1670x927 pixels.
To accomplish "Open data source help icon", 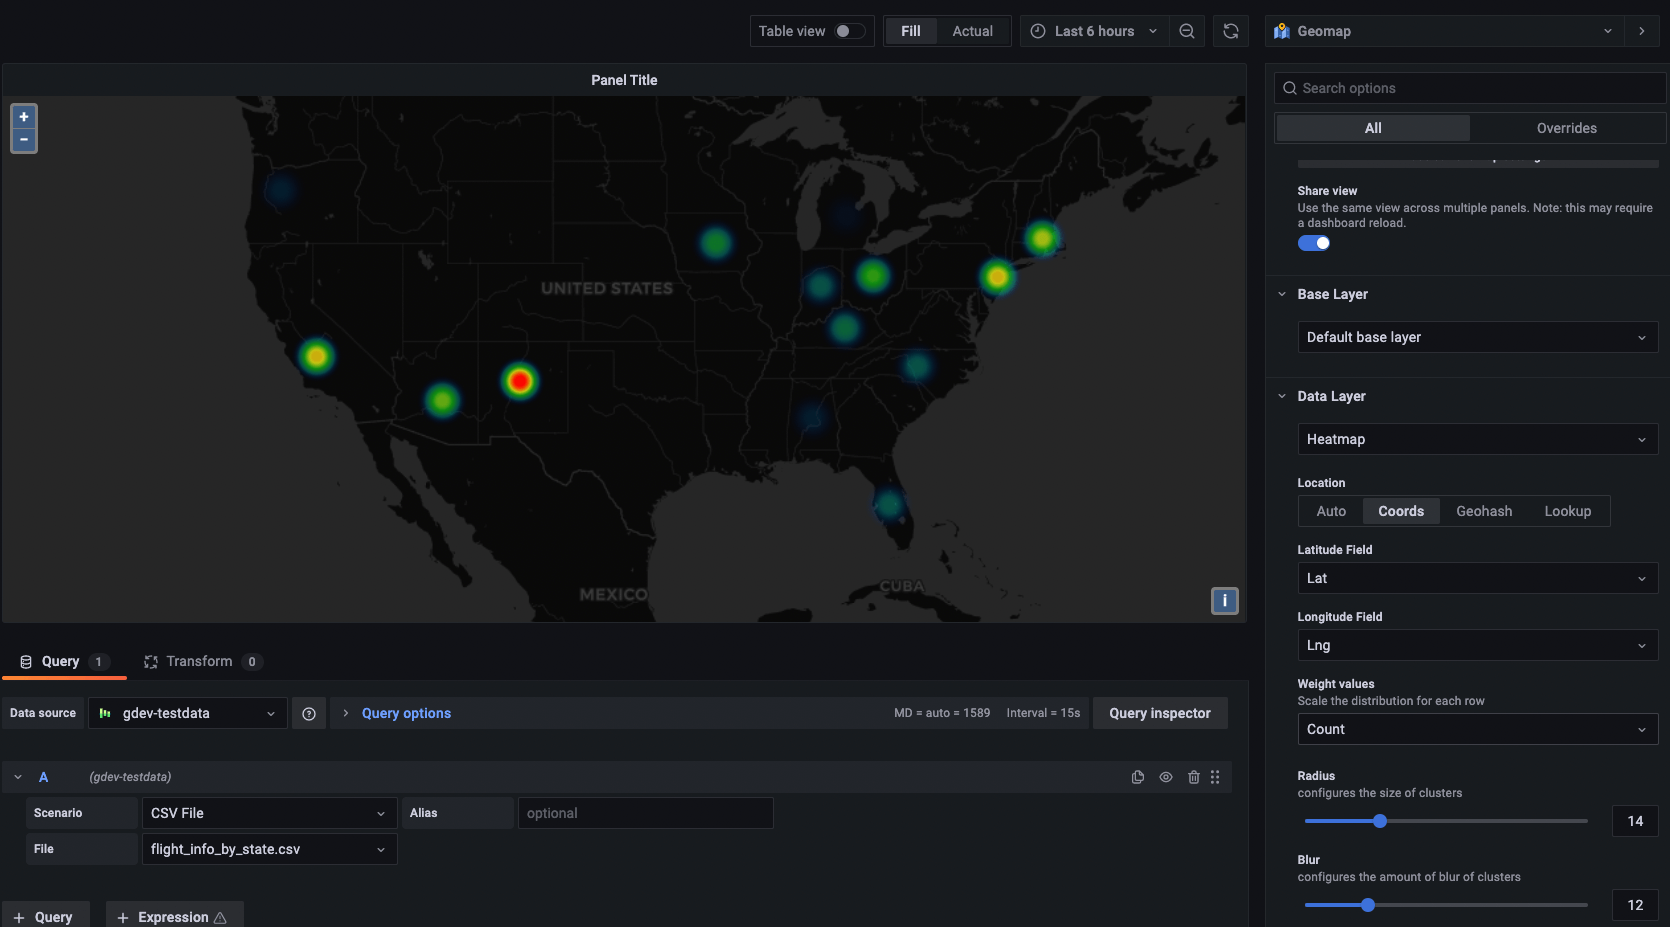I will click(309, 714).
